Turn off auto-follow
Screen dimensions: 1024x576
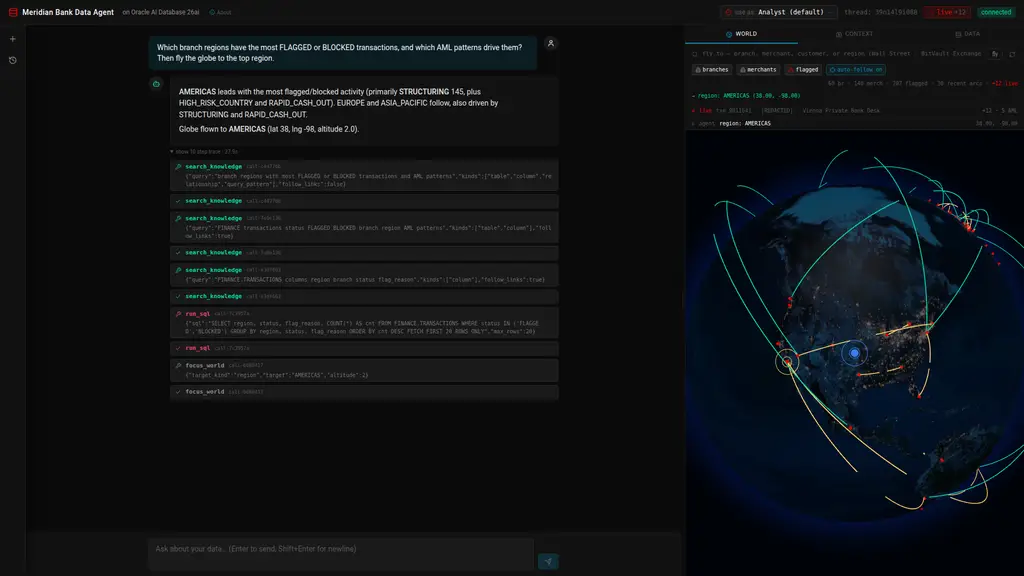point(856,70)
